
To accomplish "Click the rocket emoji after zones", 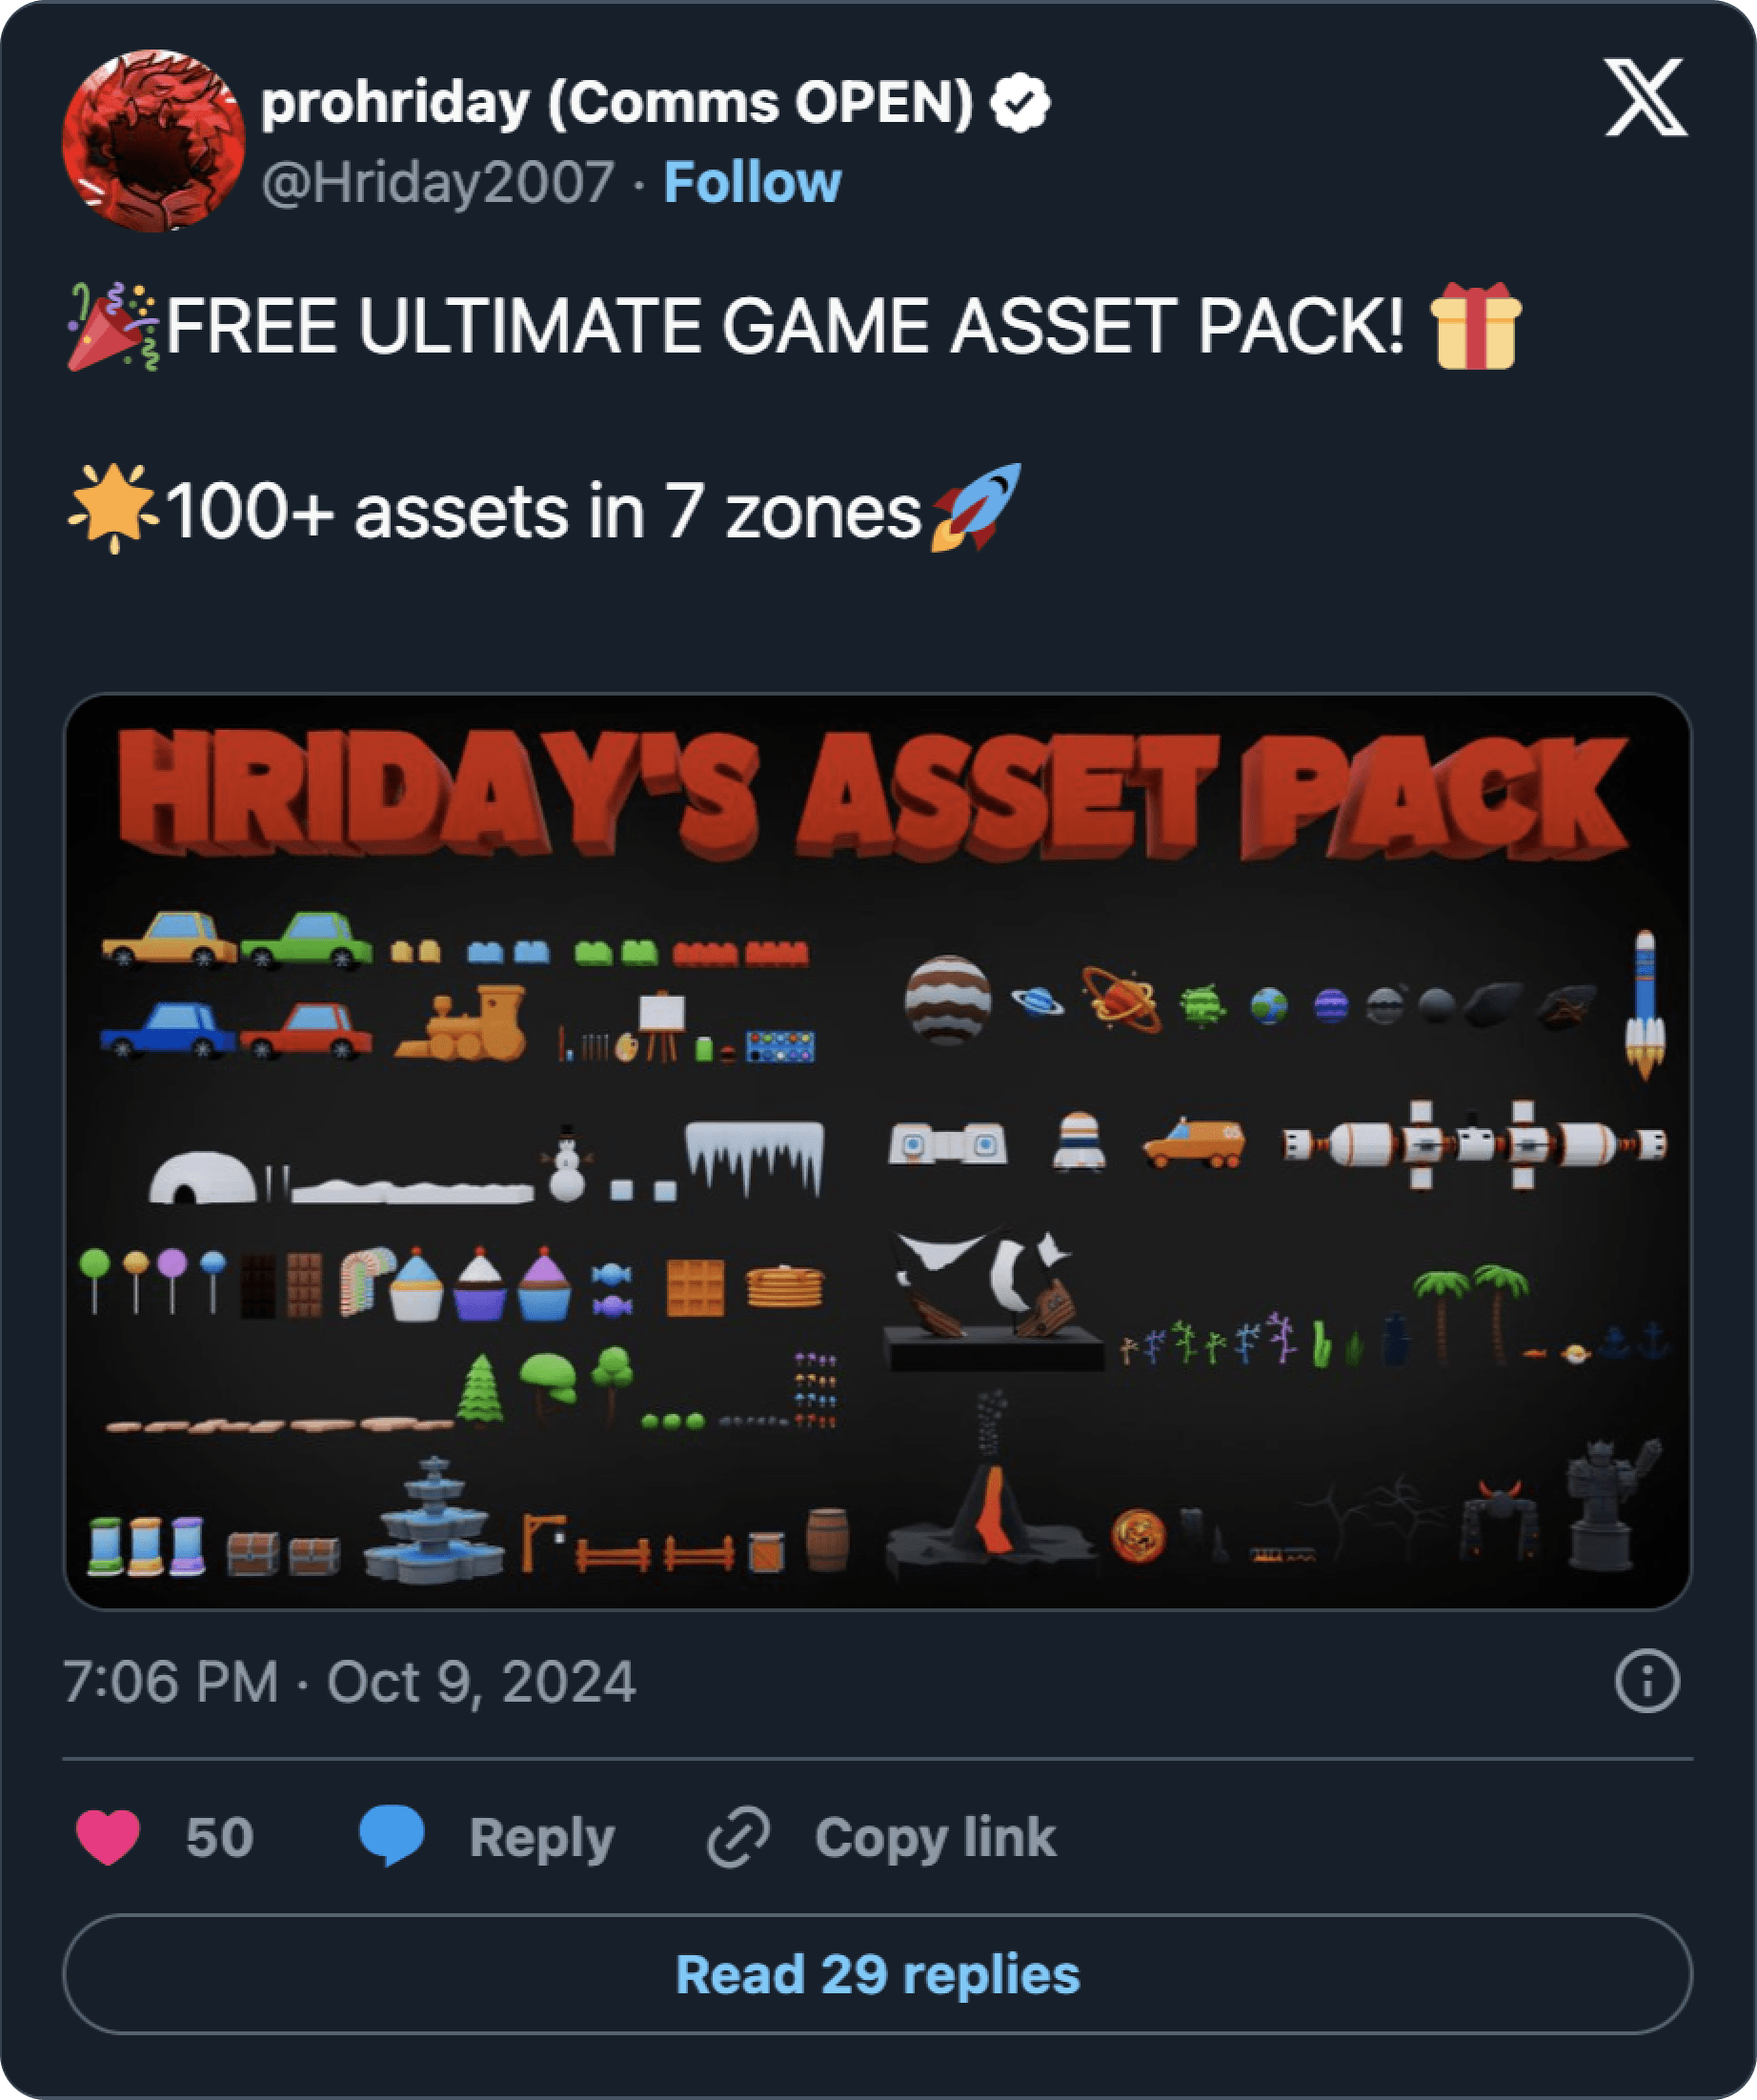I will pyautogui.click(x=976, y=507).
